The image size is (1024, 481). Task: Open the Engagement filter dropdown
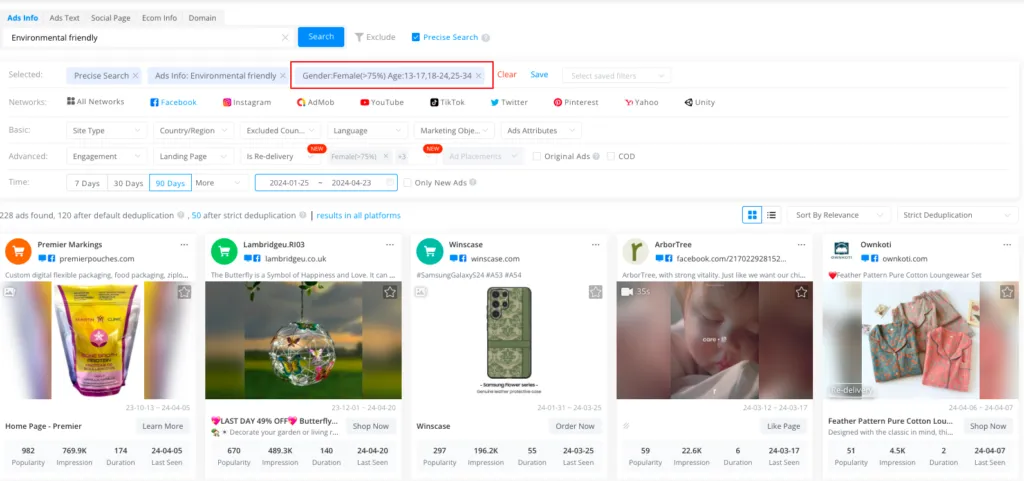(107, 156)
